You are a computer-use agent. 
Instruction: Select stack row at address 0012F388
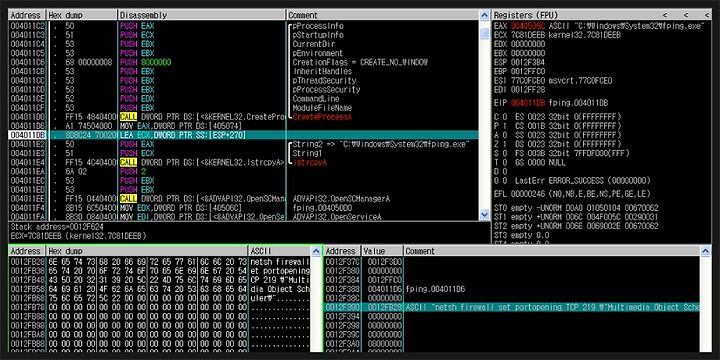(512, 289)
